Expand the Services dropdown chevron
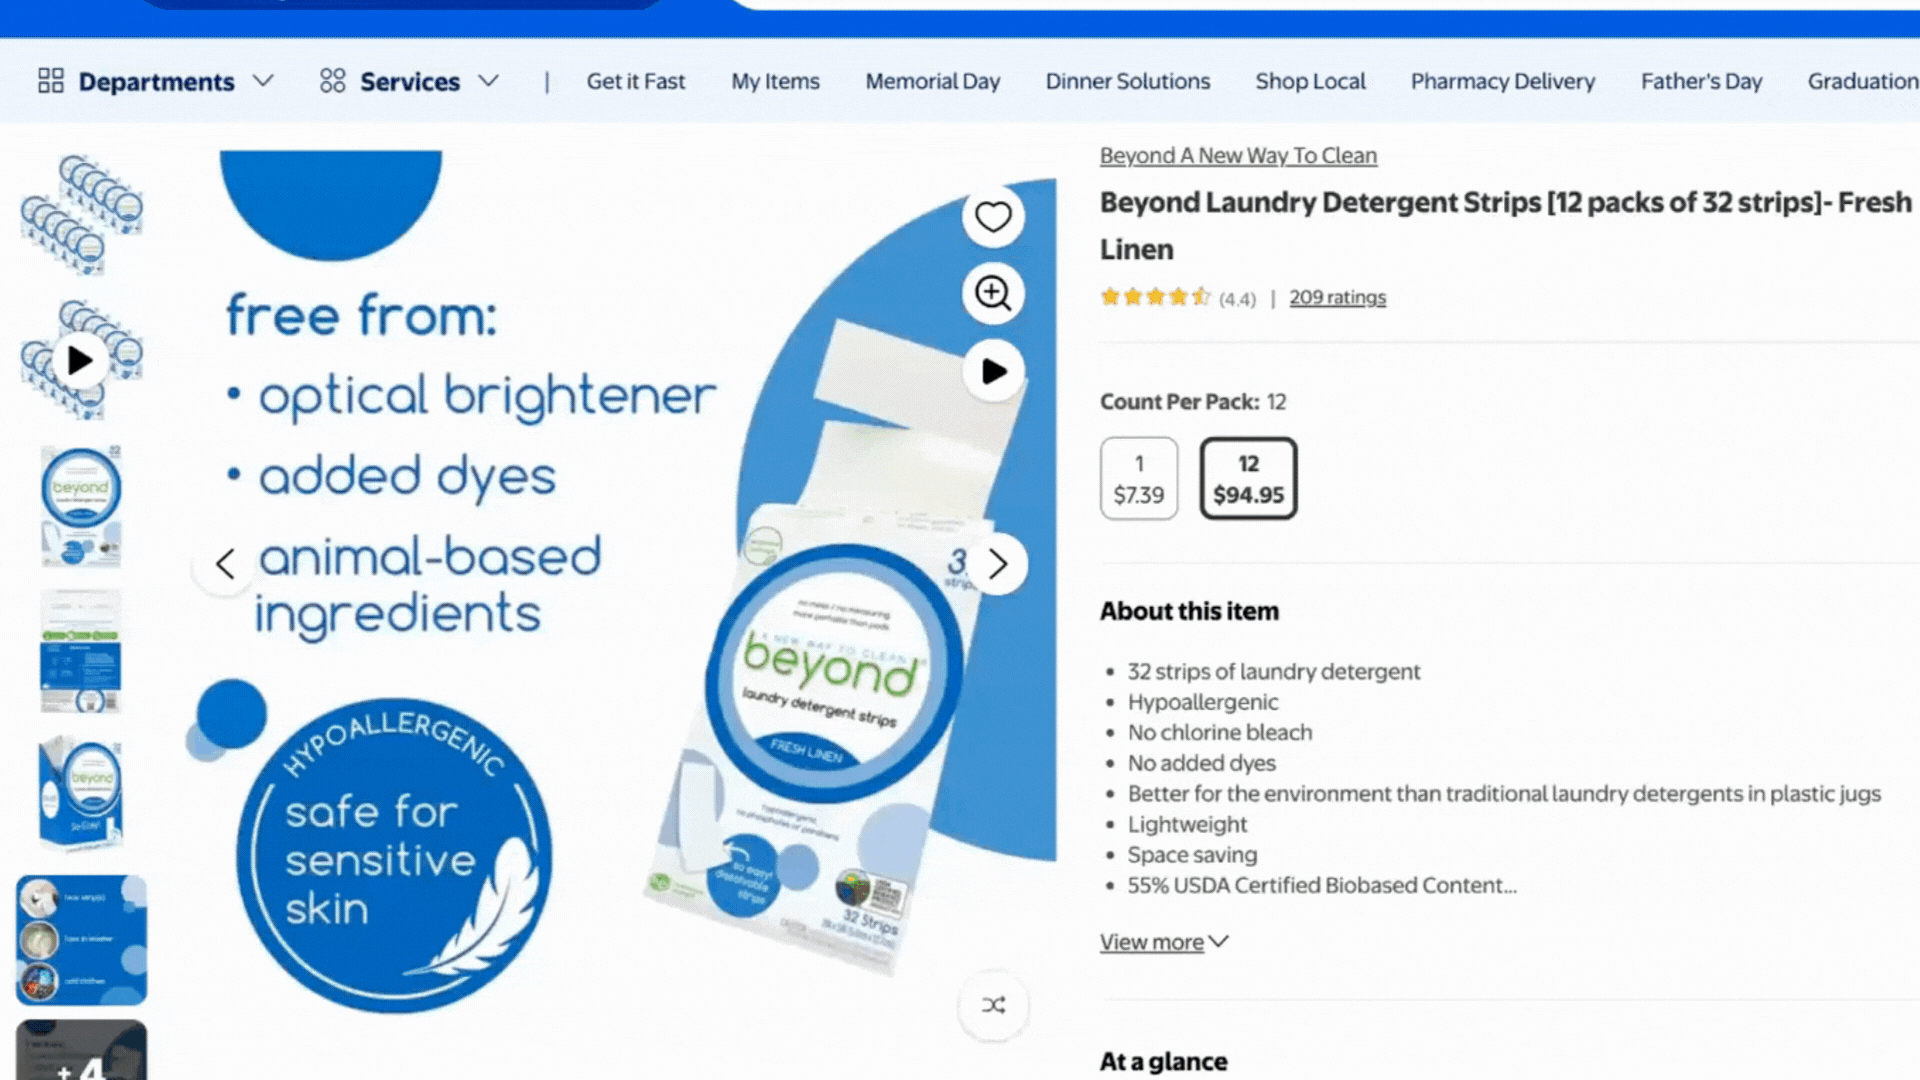1920x1080 pixels. click(x=488, y=81)
